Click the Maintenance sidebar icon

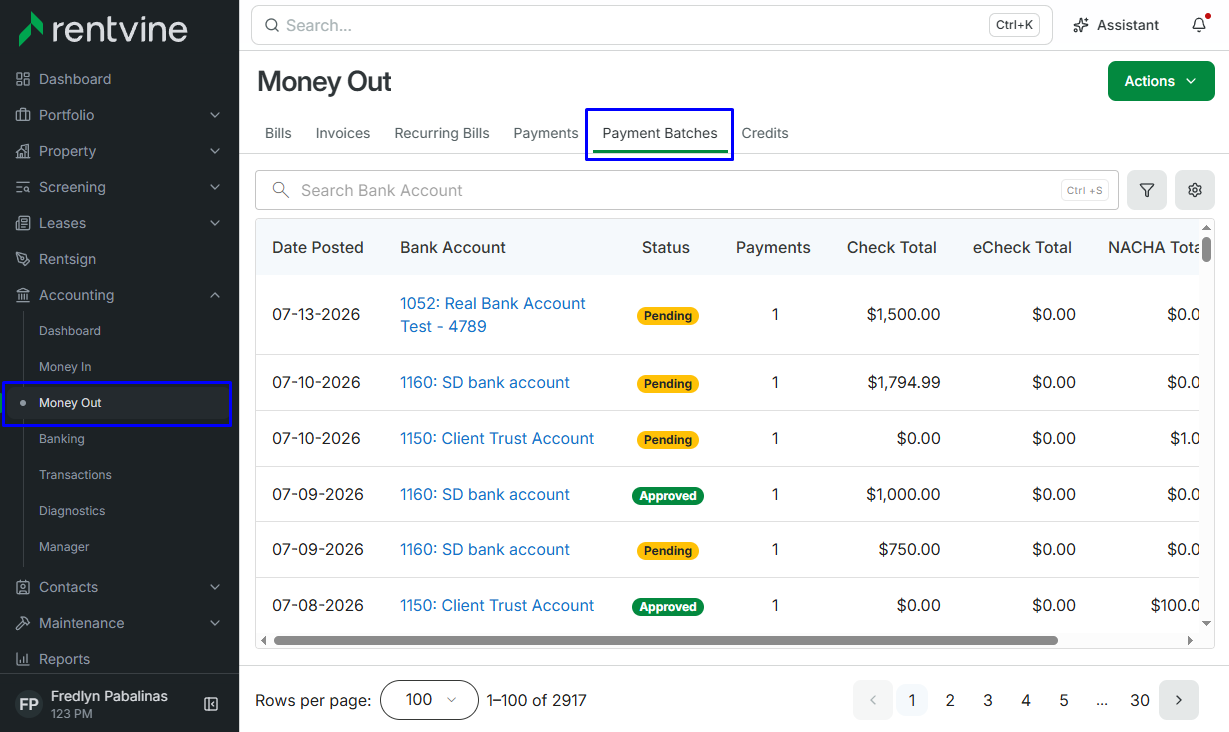[x=23, y=623]
